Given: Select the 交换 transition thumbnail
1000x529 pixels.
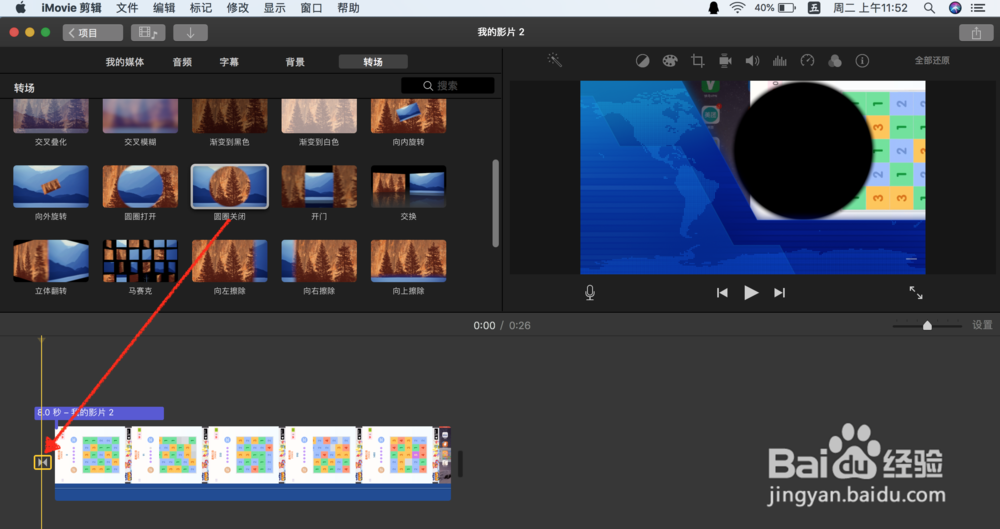Looking at the screenshot, I should tap(409, 186).
